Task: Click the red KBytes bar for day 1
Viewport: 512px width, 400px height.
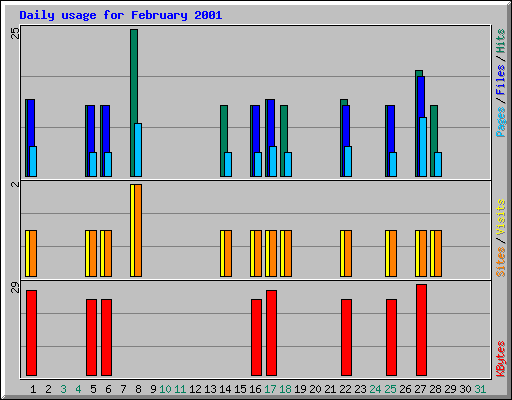Action: 31,333
